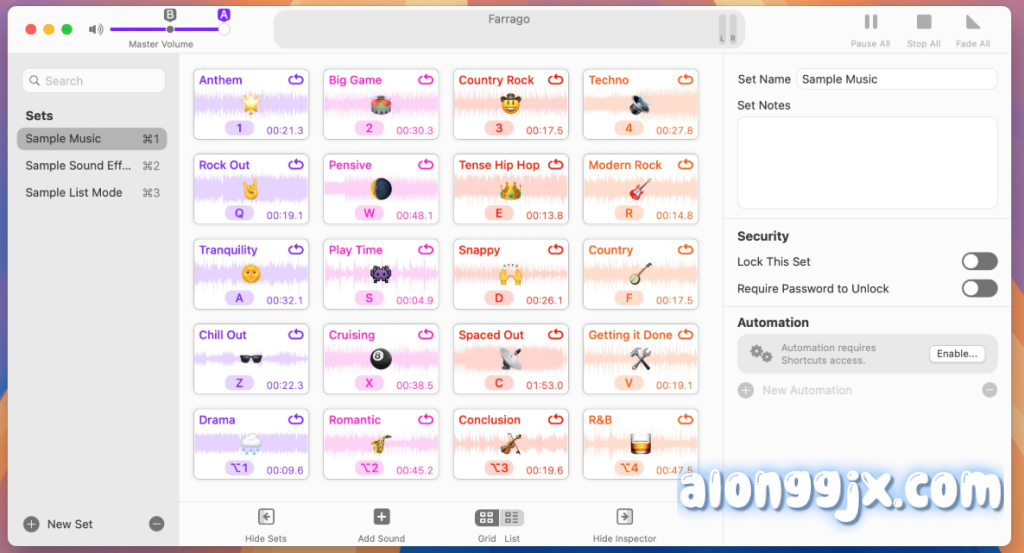Viewport: 1024px width, 553px height.
Task: Click the Add Sound plus icon
Action: pos(381,517)
